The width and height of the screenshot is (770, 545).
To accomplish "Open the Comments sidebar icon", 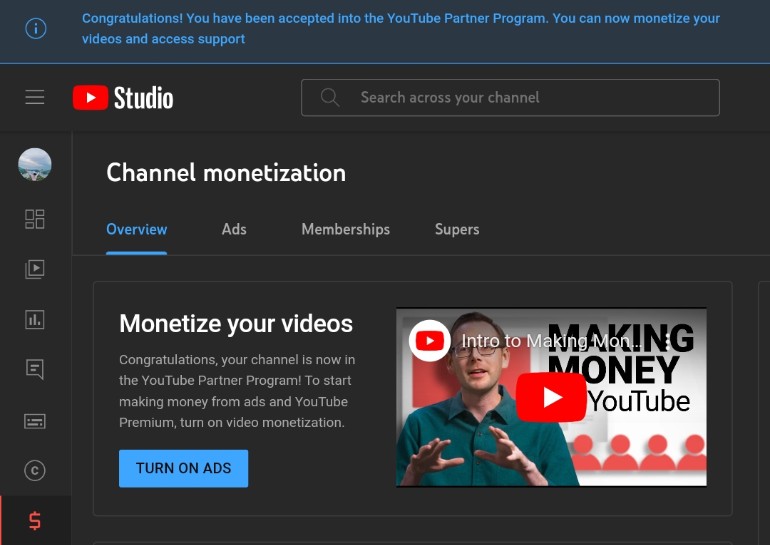I will 35,369.
